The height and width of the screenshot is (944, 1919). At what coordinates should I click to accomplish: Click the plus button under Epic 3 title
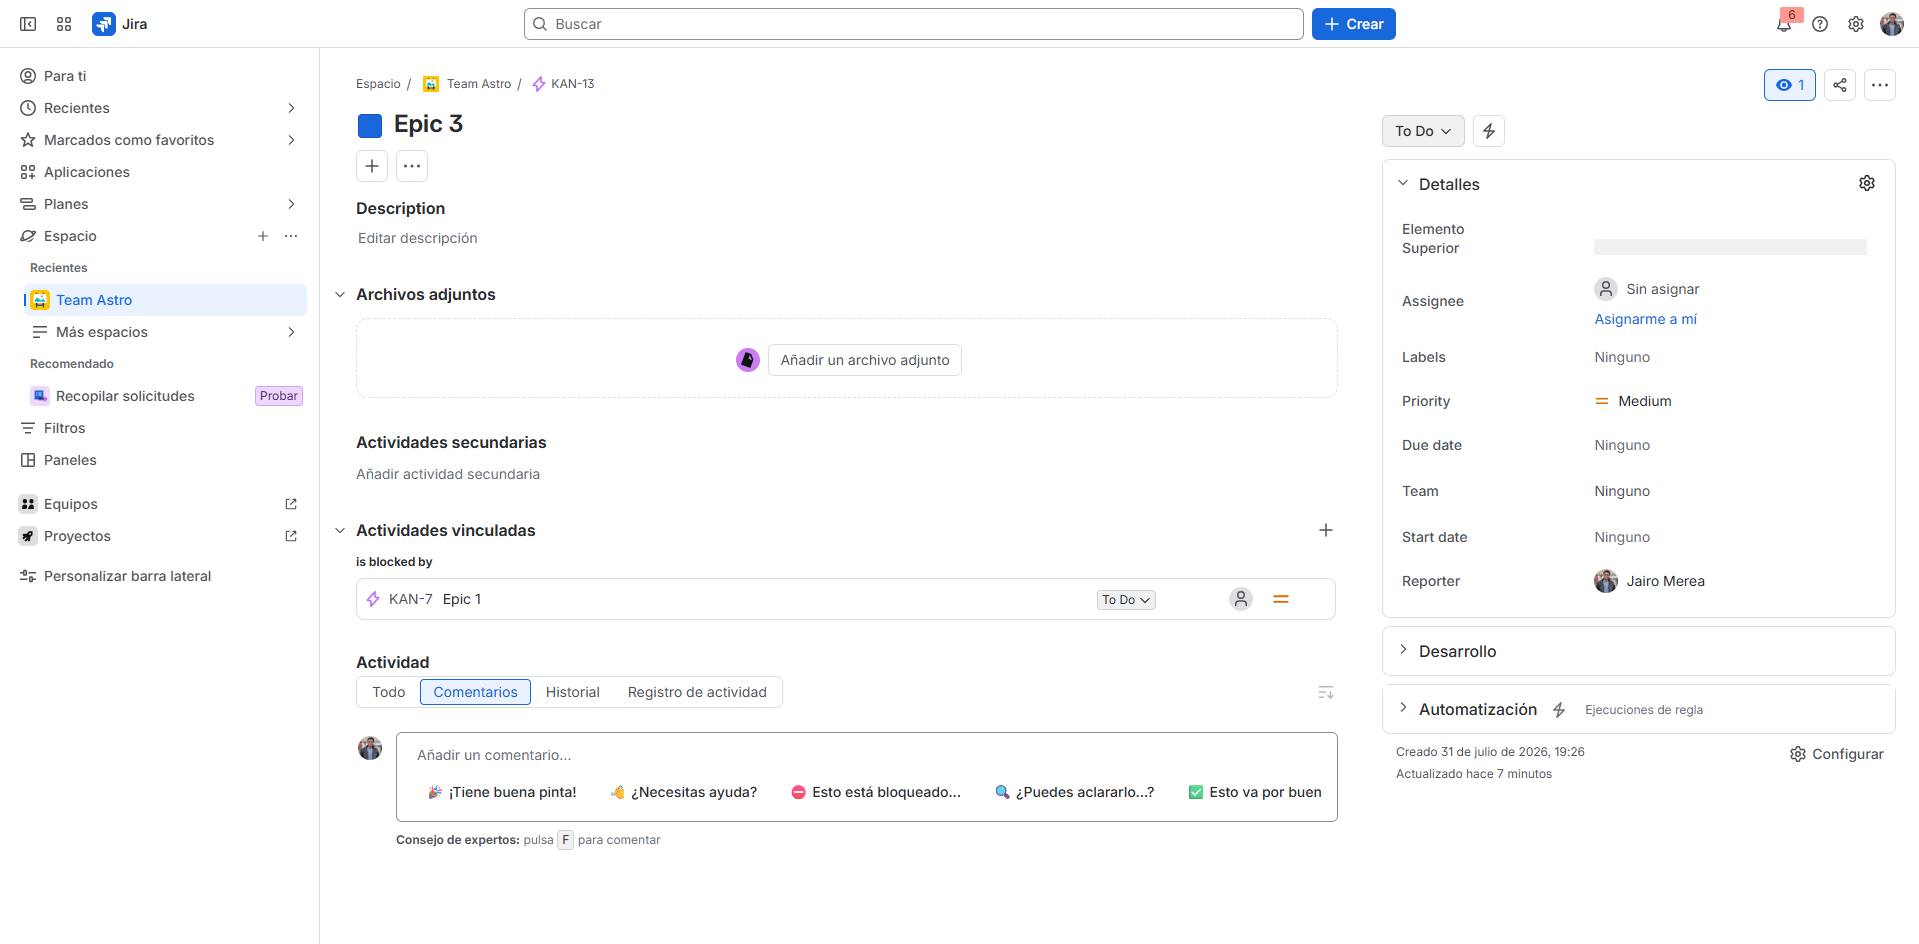(372, 166)
